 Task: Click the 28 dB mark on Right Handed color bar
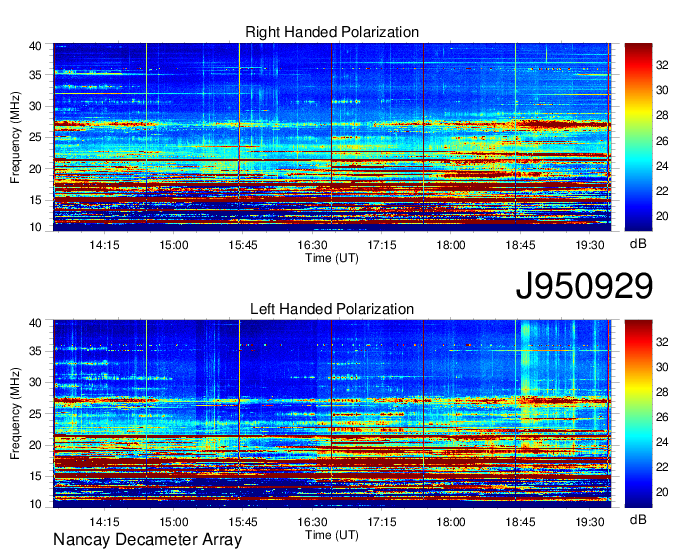pos(662,116)
